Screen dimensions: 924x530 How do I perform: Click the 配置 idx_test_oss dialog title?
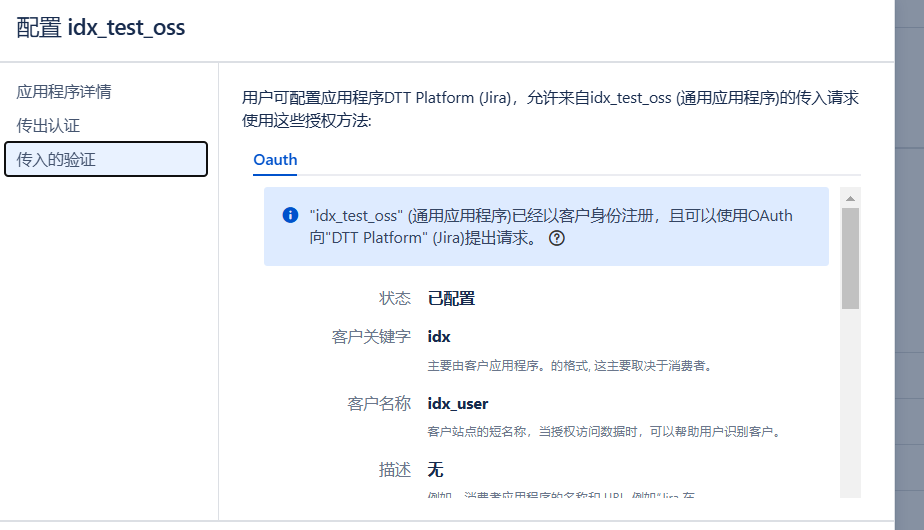tap(101, 28)
